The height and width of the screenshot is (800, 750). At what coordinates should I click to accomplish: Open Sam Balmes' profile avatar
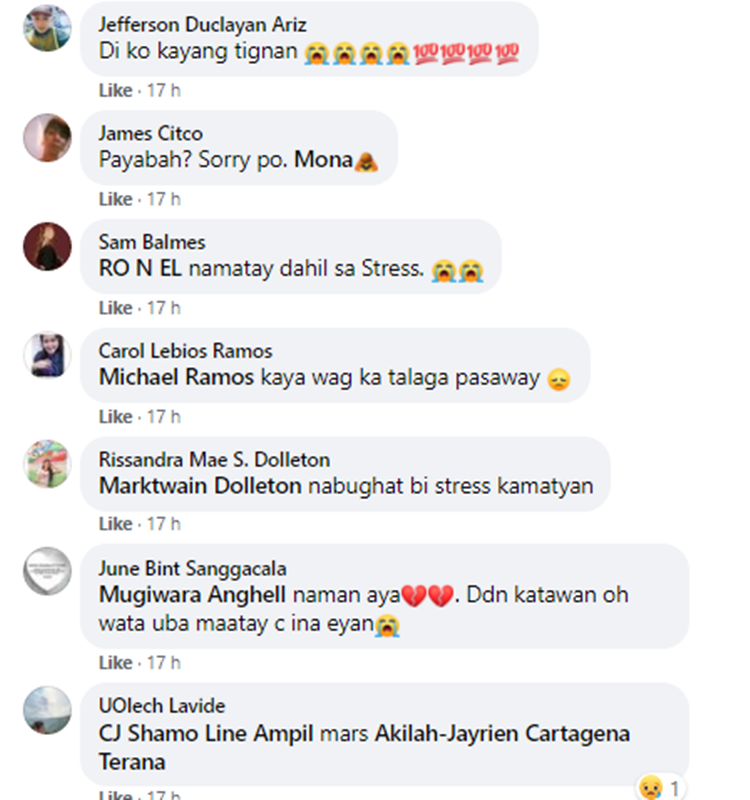[47, 246]
